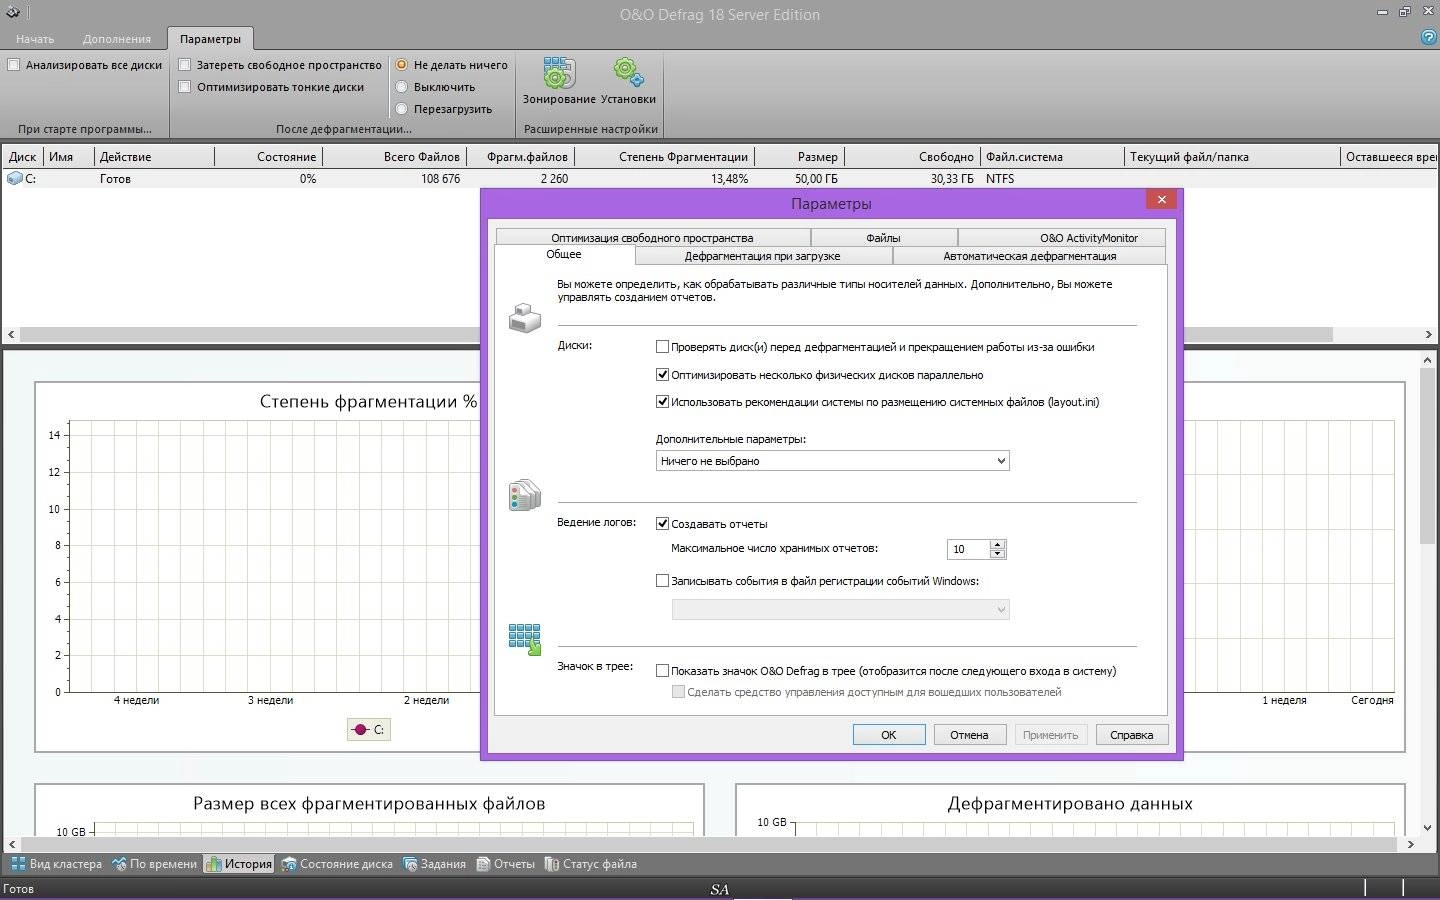
Task: Open the disabled event log dropdown
Action: [840, 610]
